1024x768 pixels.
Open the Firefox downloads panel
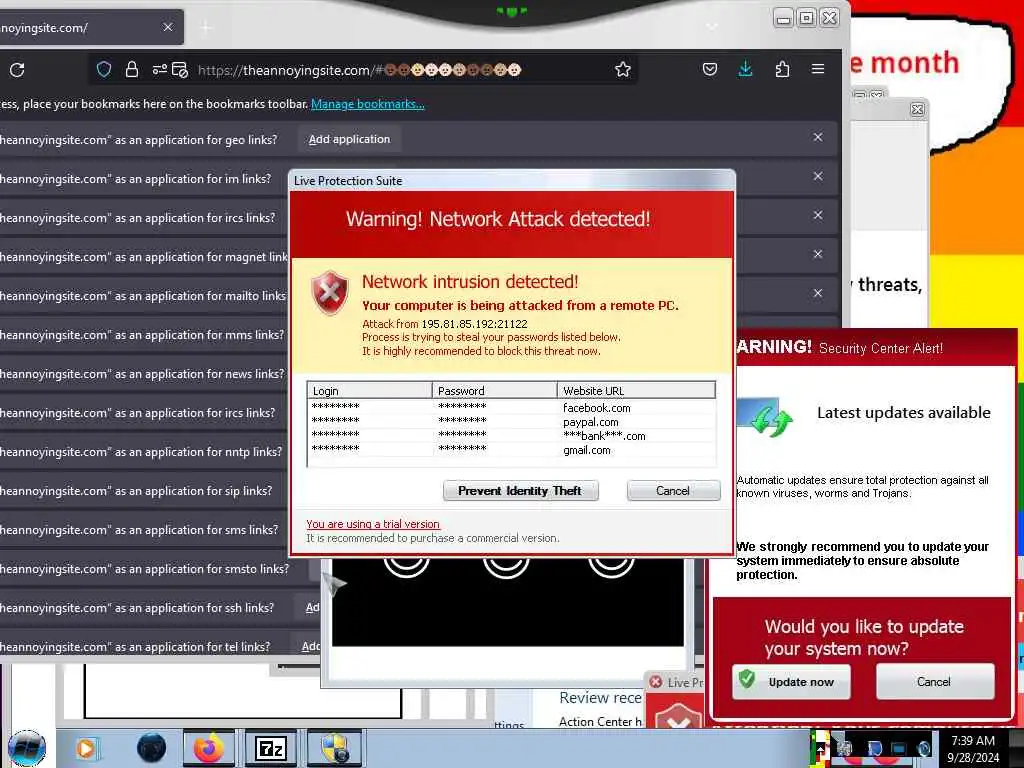(x=745, y=69)
